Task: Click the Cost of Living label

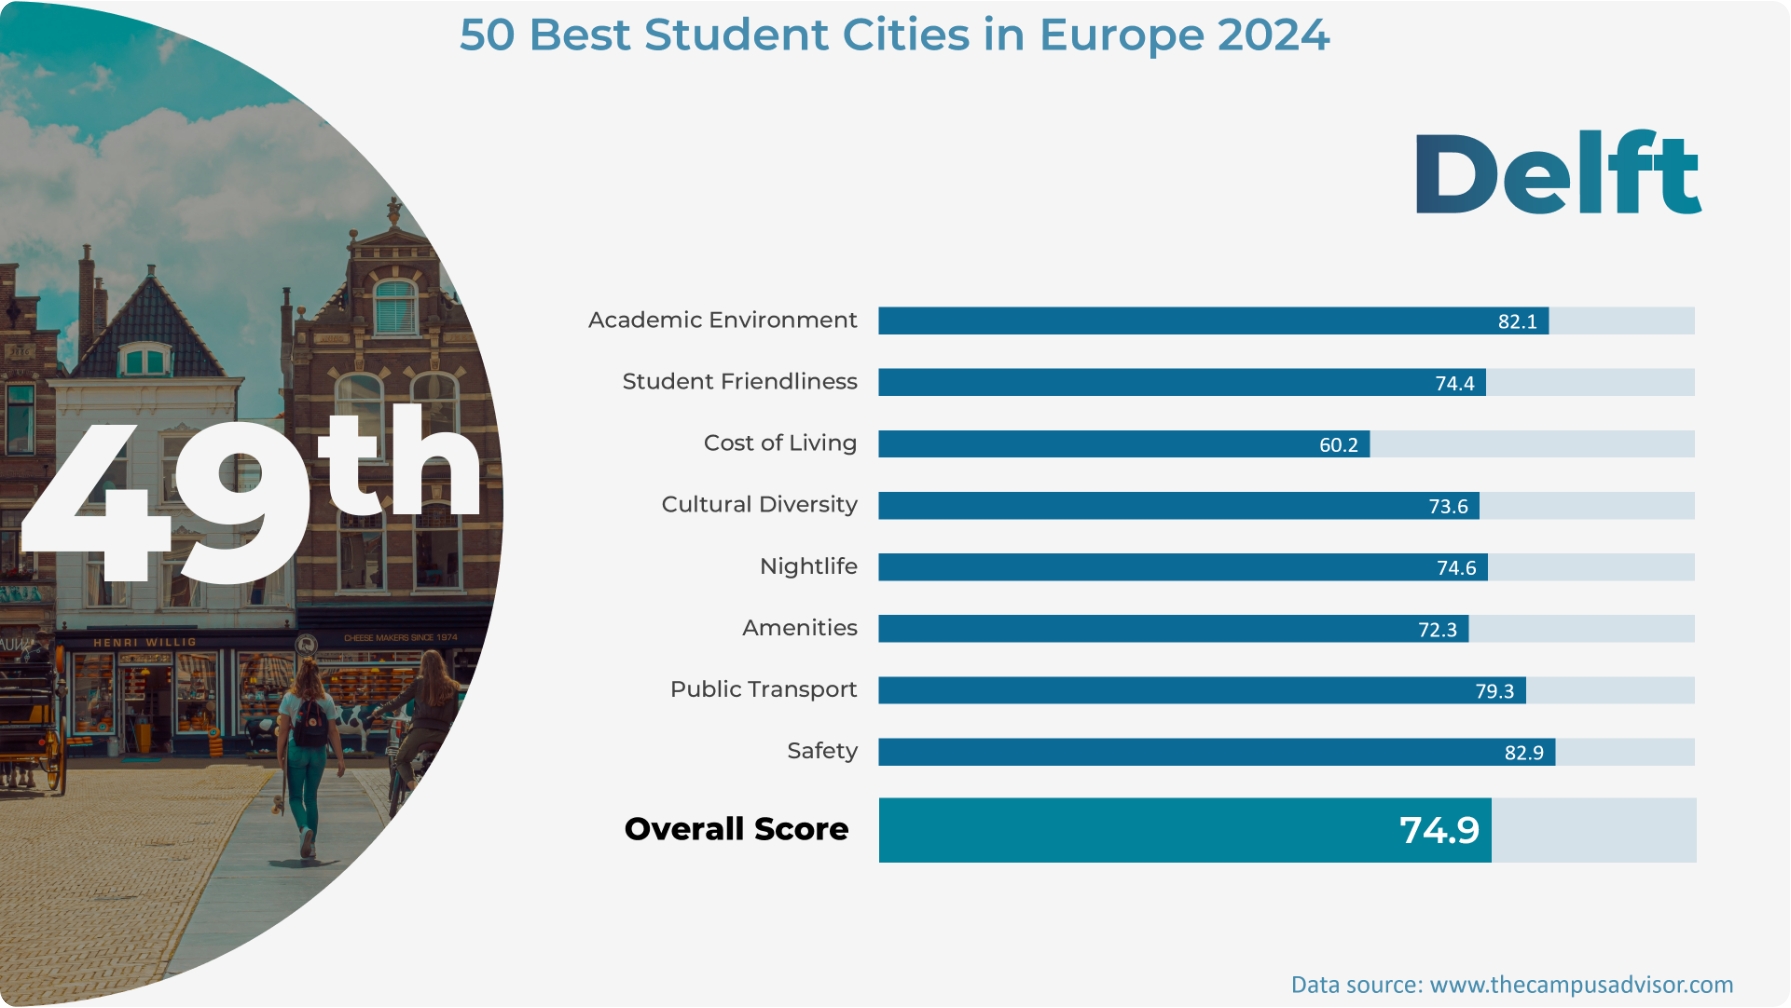Action: pos(779,443)
